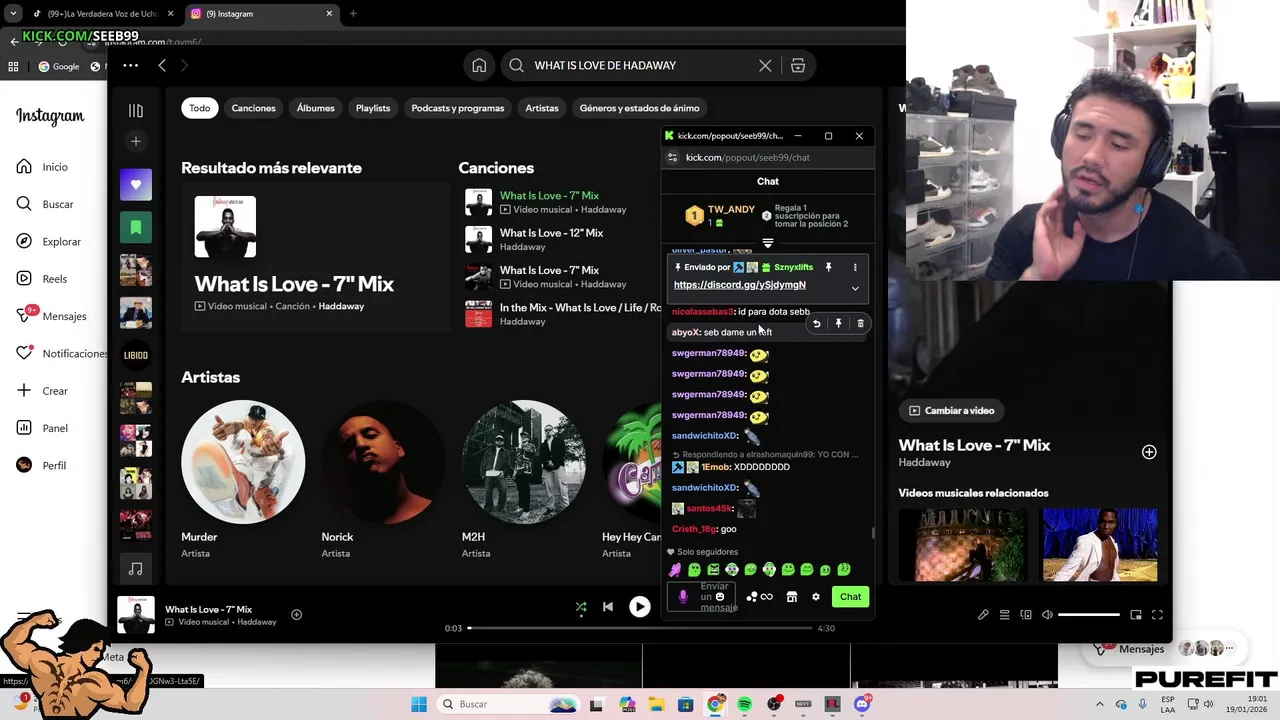Add What Is Love to library in right panel
Image resolution: width=1280 pixels, height=720 pixels.
pyautogui.click(x=1149, y=452)
